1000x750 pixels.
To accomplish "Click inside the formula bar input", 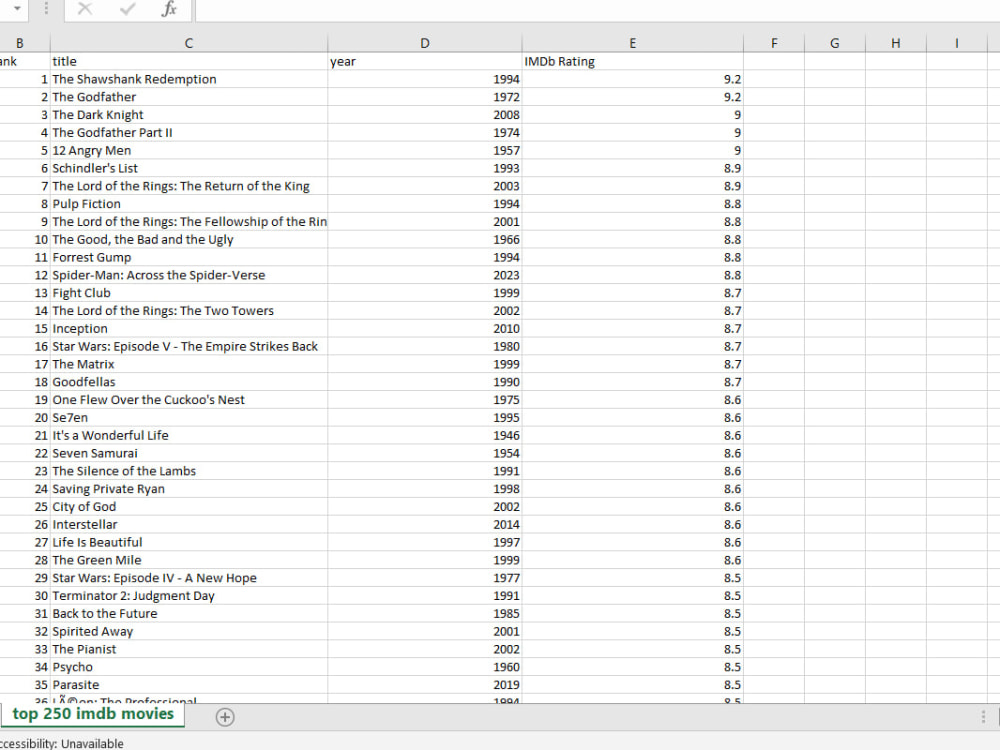I will click(x=597, y=10).
